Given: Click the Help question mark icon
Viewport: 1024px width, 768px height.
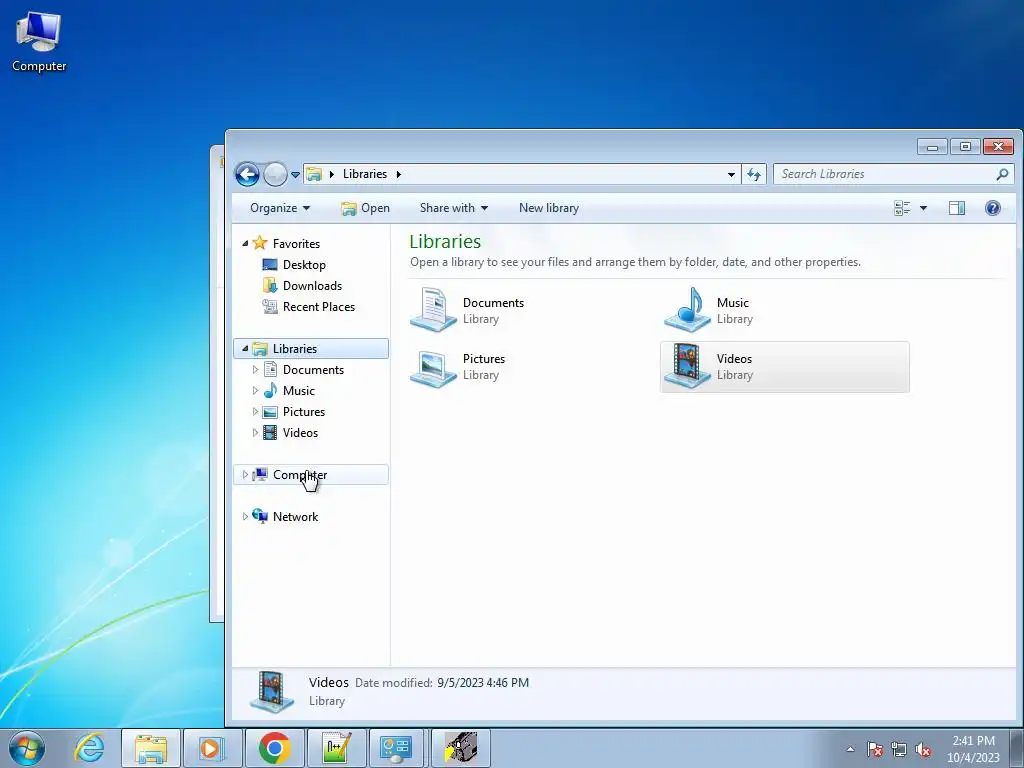Looking at the screenshot, I should (993, 208).
